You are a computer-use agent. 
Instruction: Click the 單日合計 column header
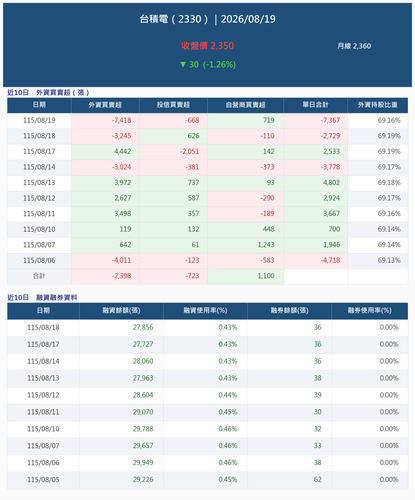click(315, 105)
